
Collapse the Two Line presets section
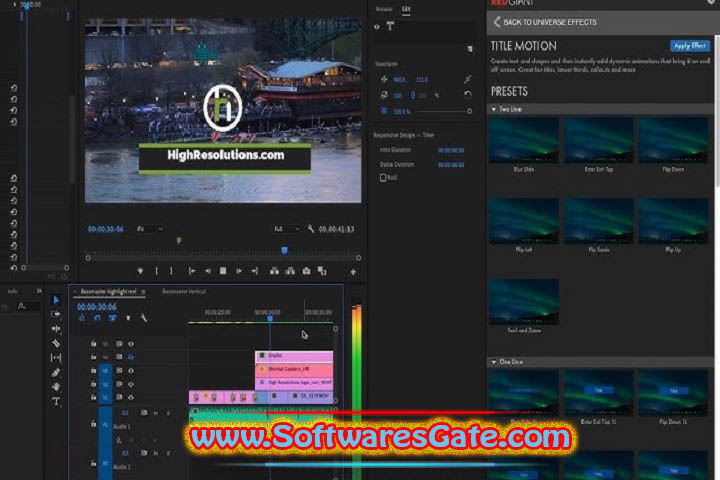click(x=494, y=109)
